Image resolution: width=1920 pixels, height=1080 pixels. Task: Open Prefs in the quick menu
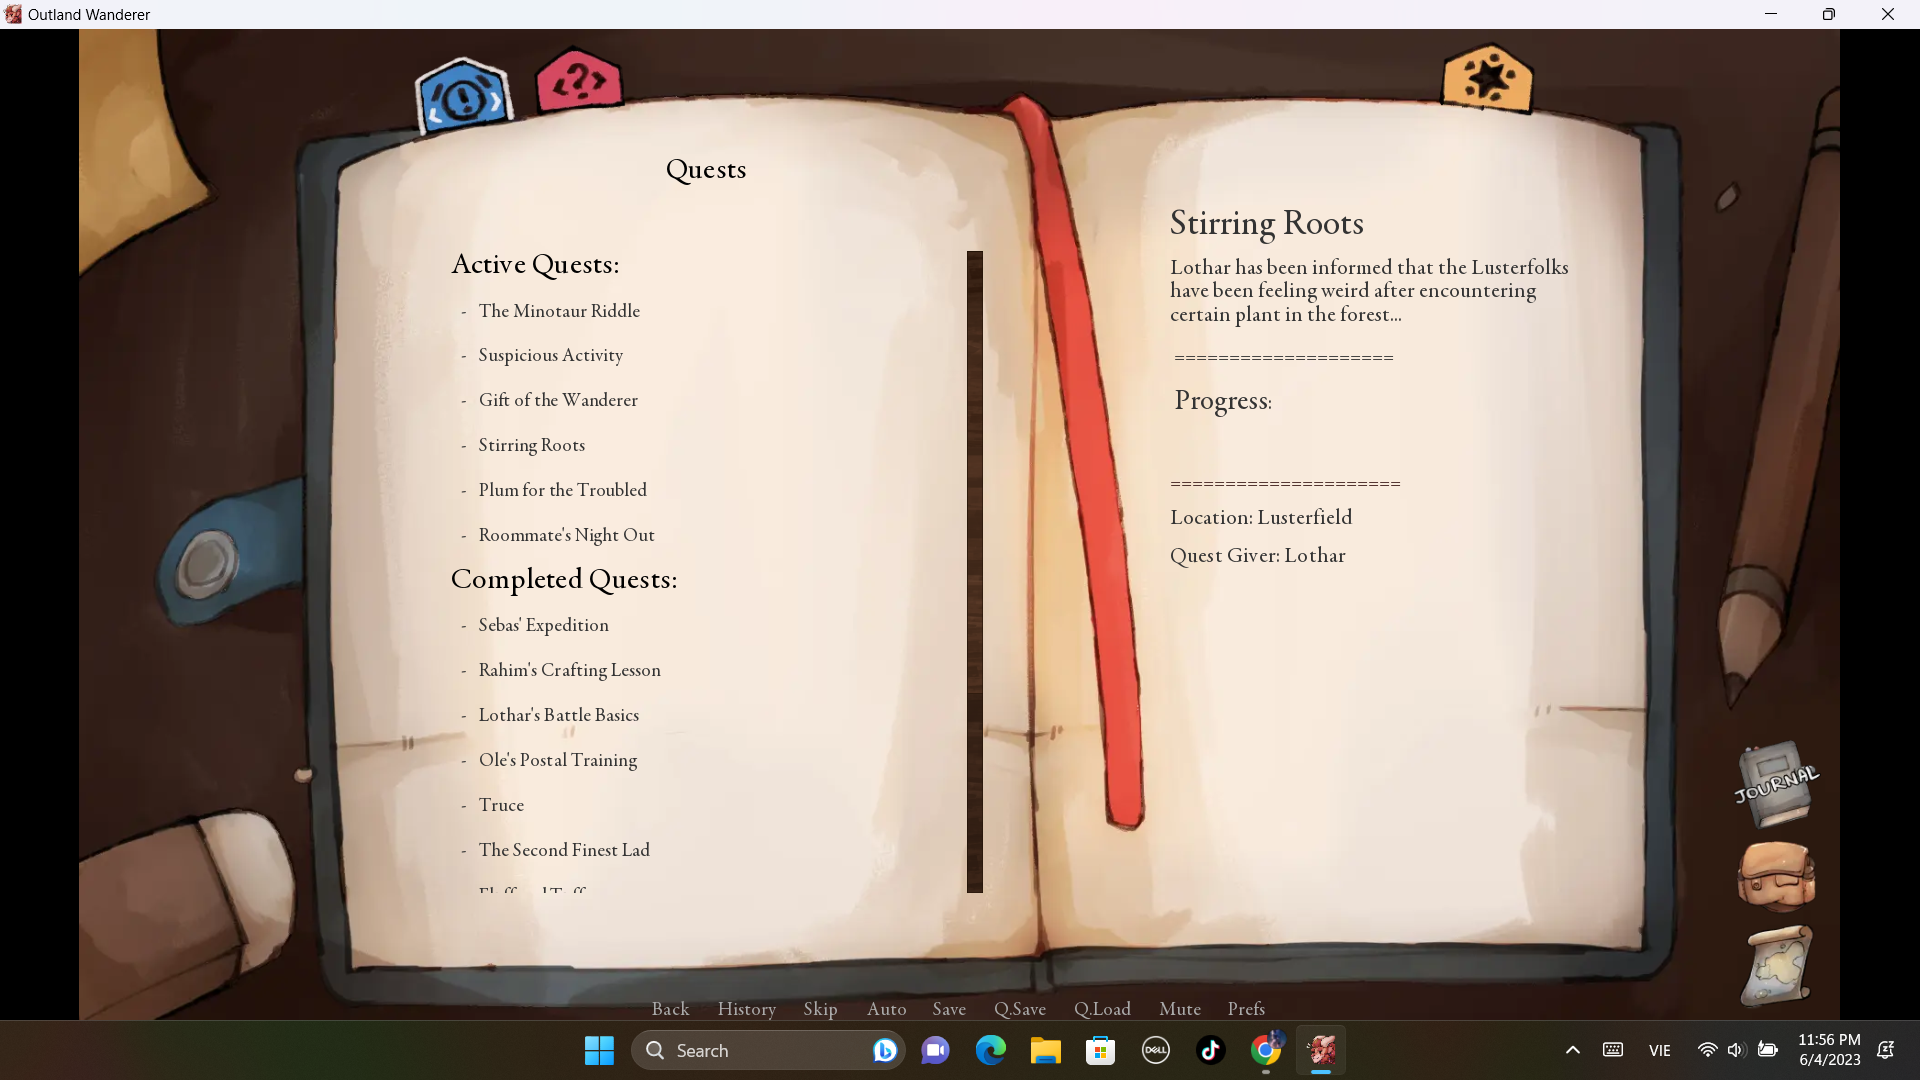[x=1246, y=1009]
